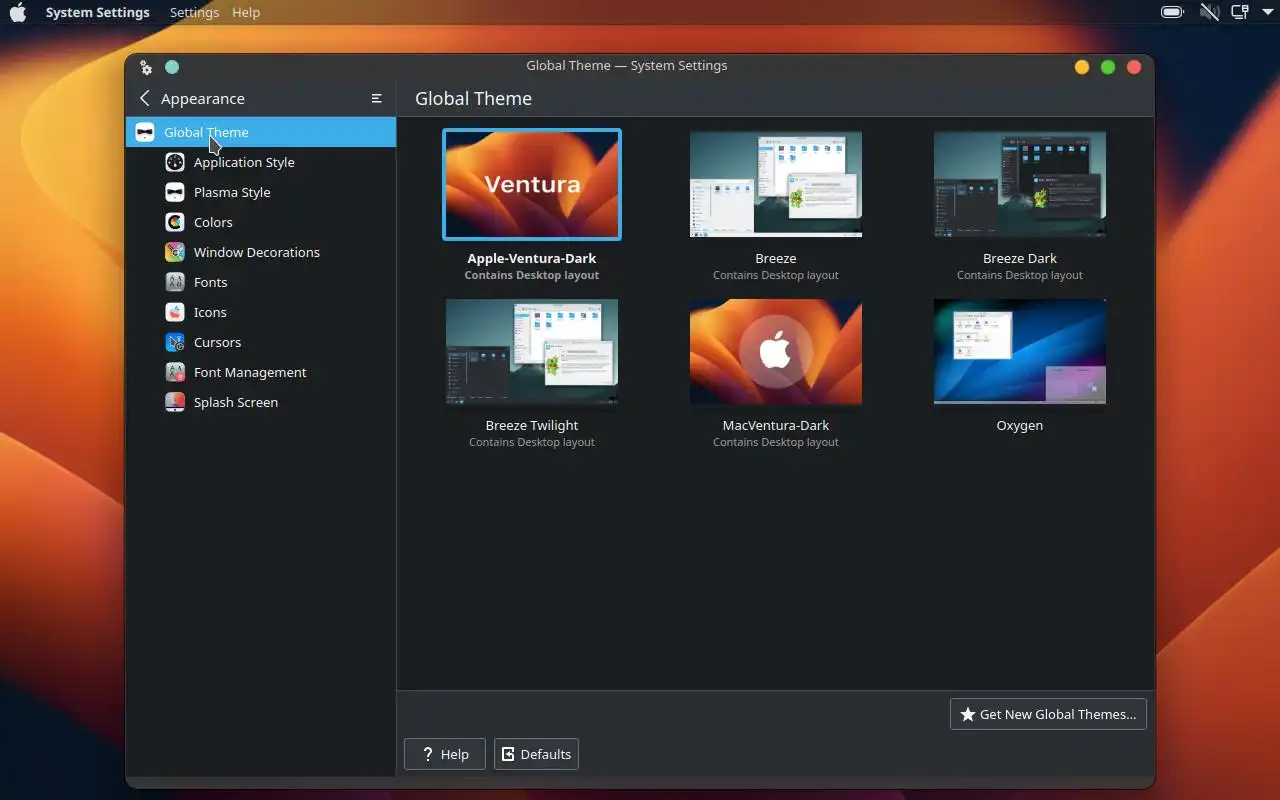Click the Apple-Ventura-Dark theme name
The height and width of the screenshot is (800, 1280).
(x=532, y=258)
